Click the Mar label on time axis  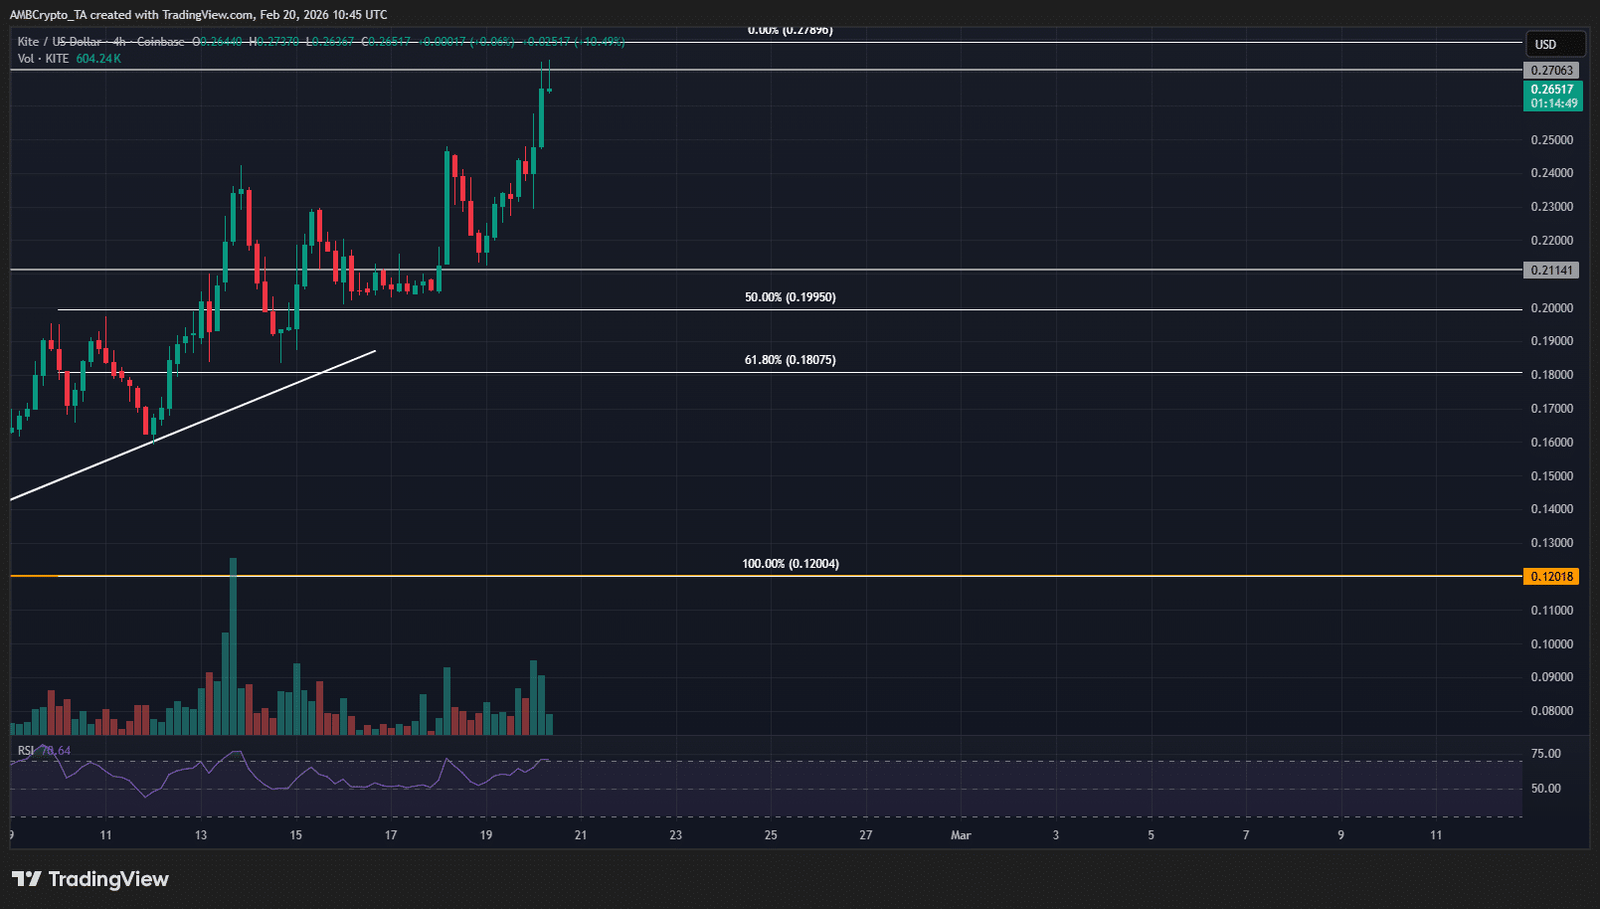click(x=961, y=835)
